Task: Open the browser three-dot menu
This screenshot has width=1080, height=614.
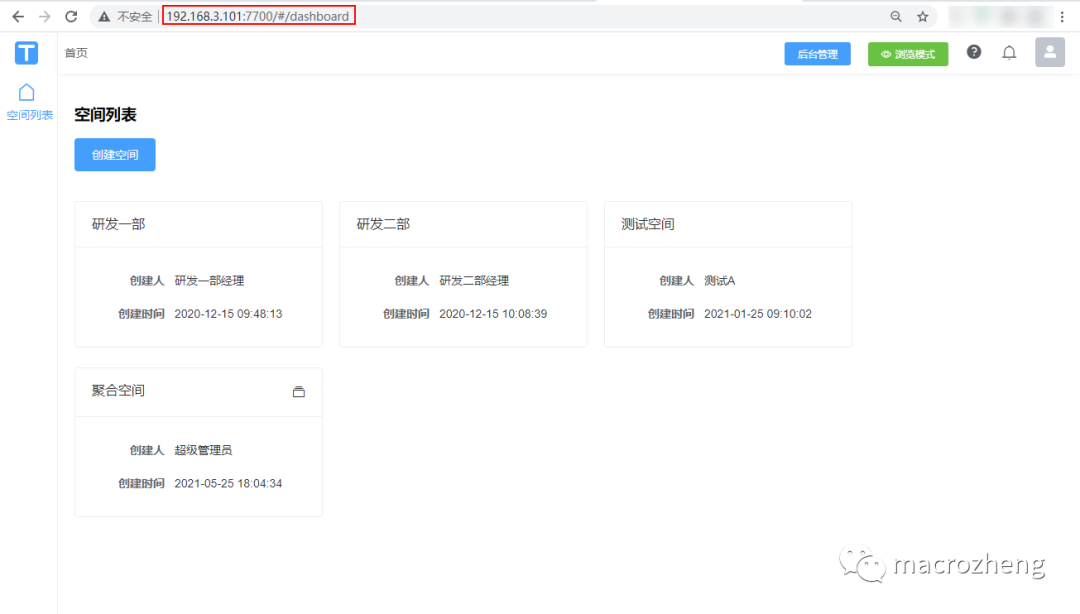Action: tap(1062, 17)
